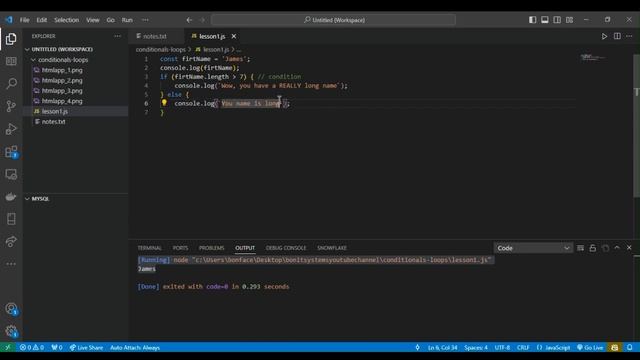The width and height of the screenshot is (640, 360).
Task: Switch to the Terminal panel tab
Action: point(149,248)
